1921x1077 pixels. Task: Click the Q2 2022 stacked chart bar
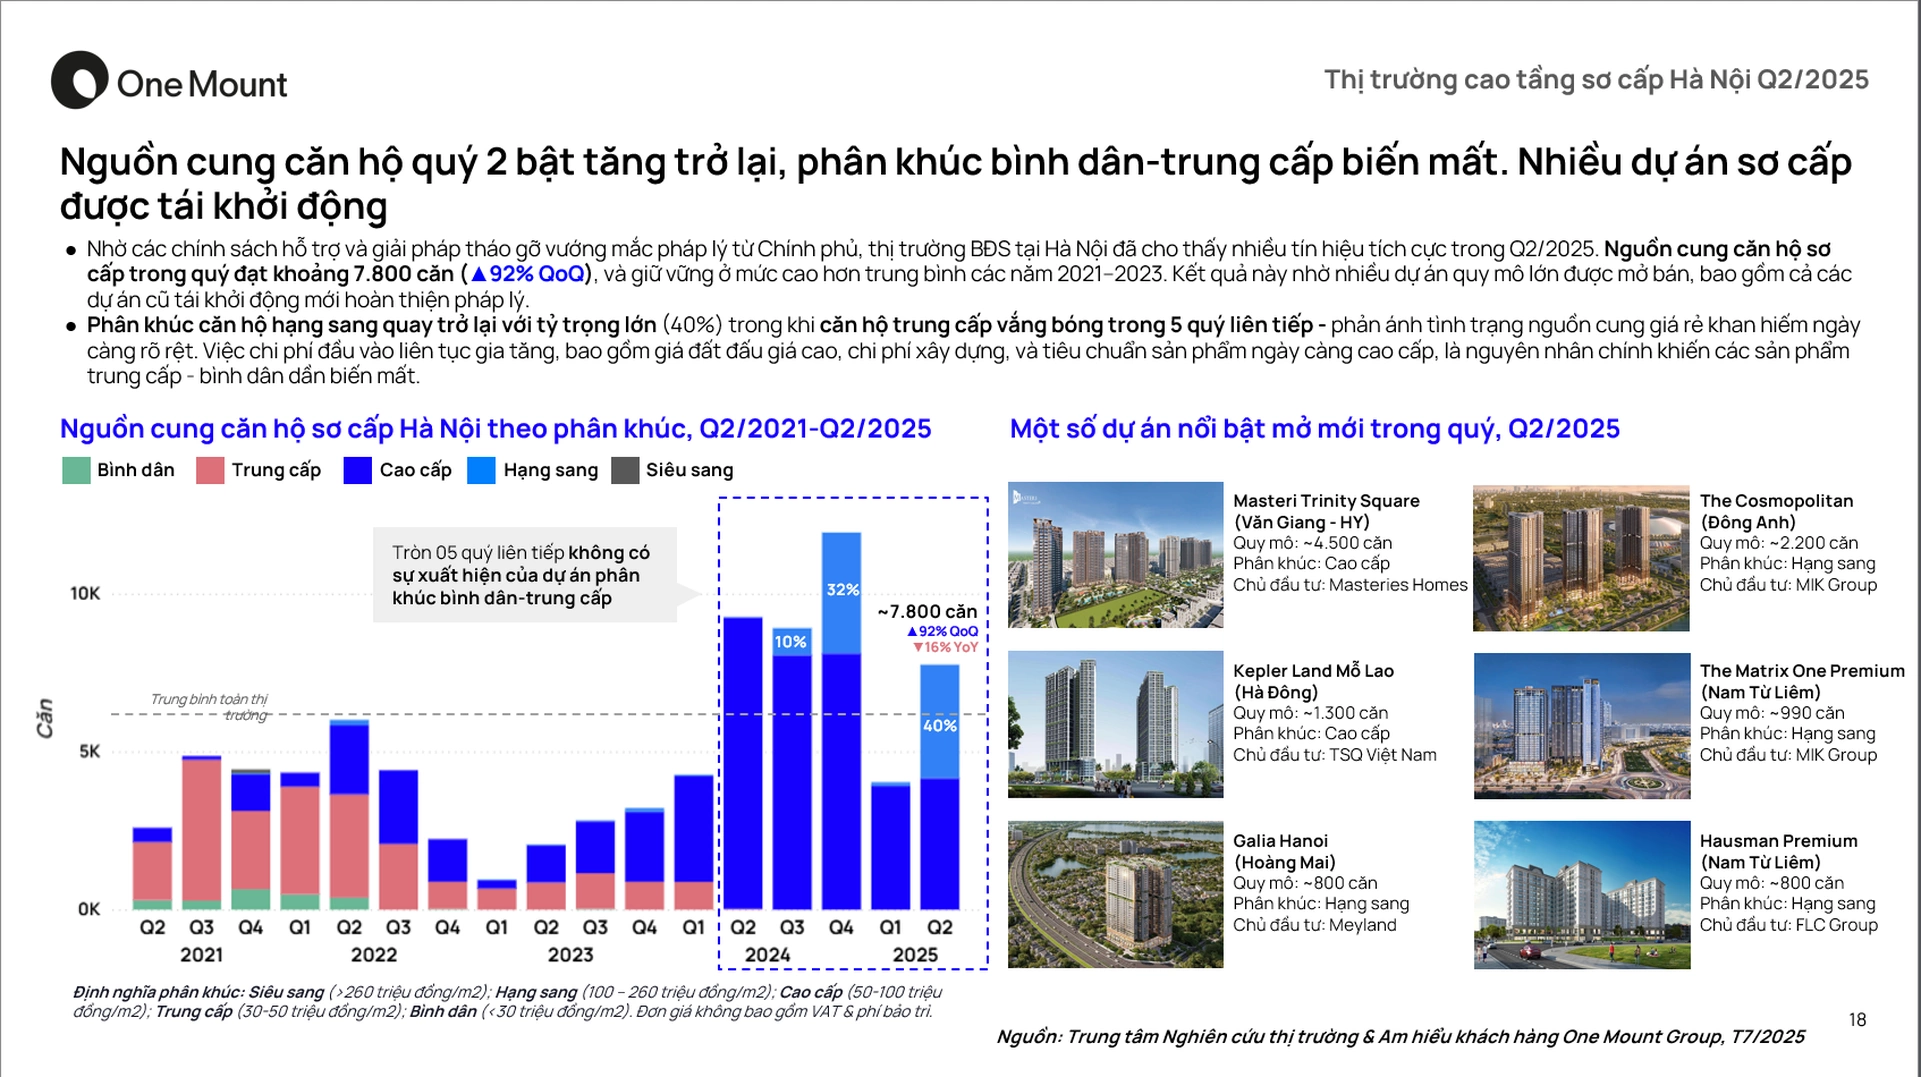point(349,814)
